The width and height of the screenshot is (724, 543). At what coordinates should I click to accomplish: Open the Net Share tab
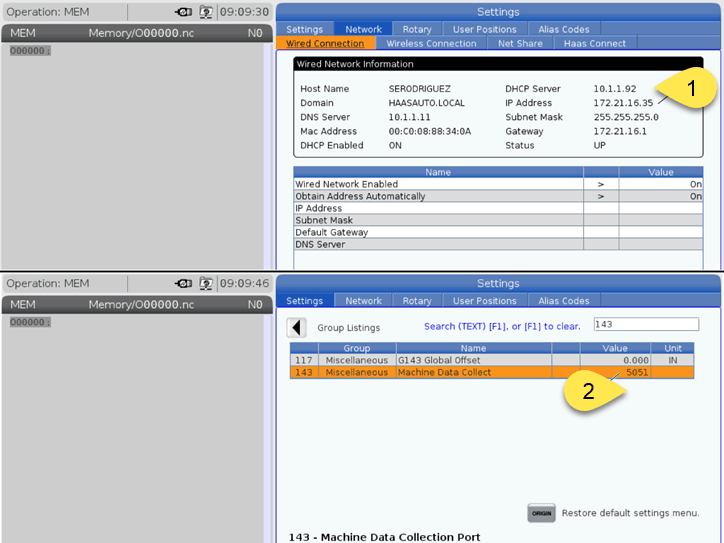point(520,43)
